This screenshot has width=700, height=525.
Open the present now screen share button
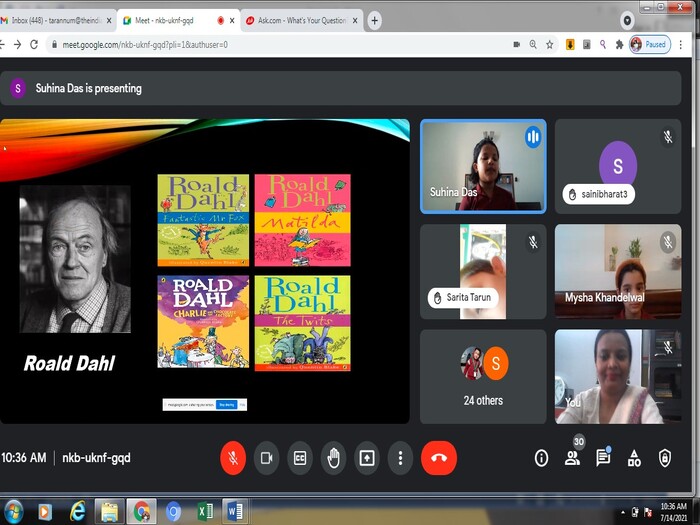pyautogui.click(x=367, y=458)
